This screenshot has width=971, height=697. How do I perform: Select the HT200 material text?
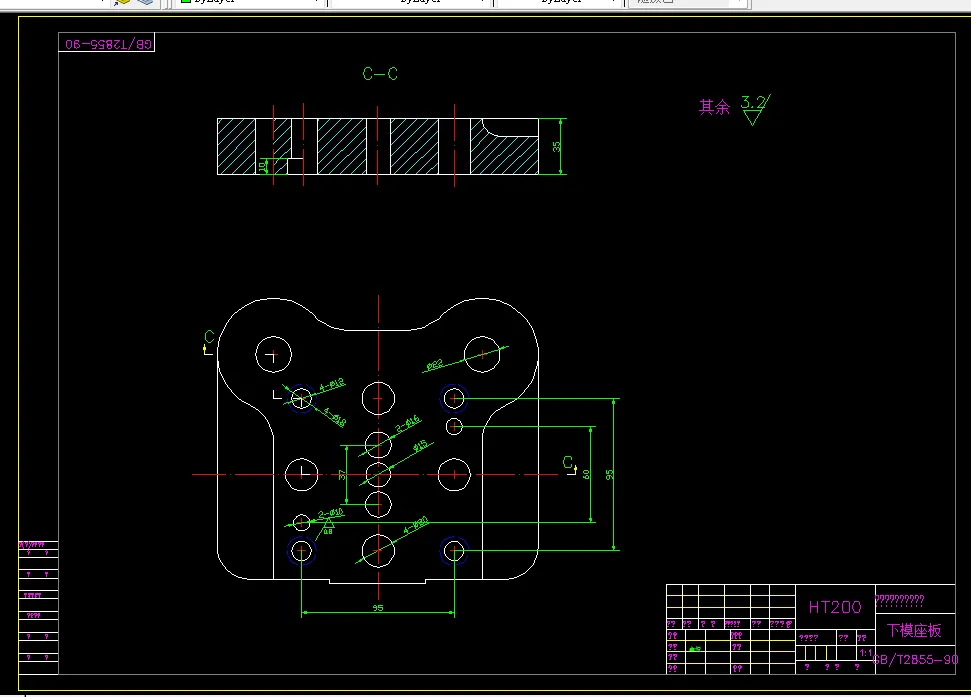pyautogui.click(x=835, y=607)
